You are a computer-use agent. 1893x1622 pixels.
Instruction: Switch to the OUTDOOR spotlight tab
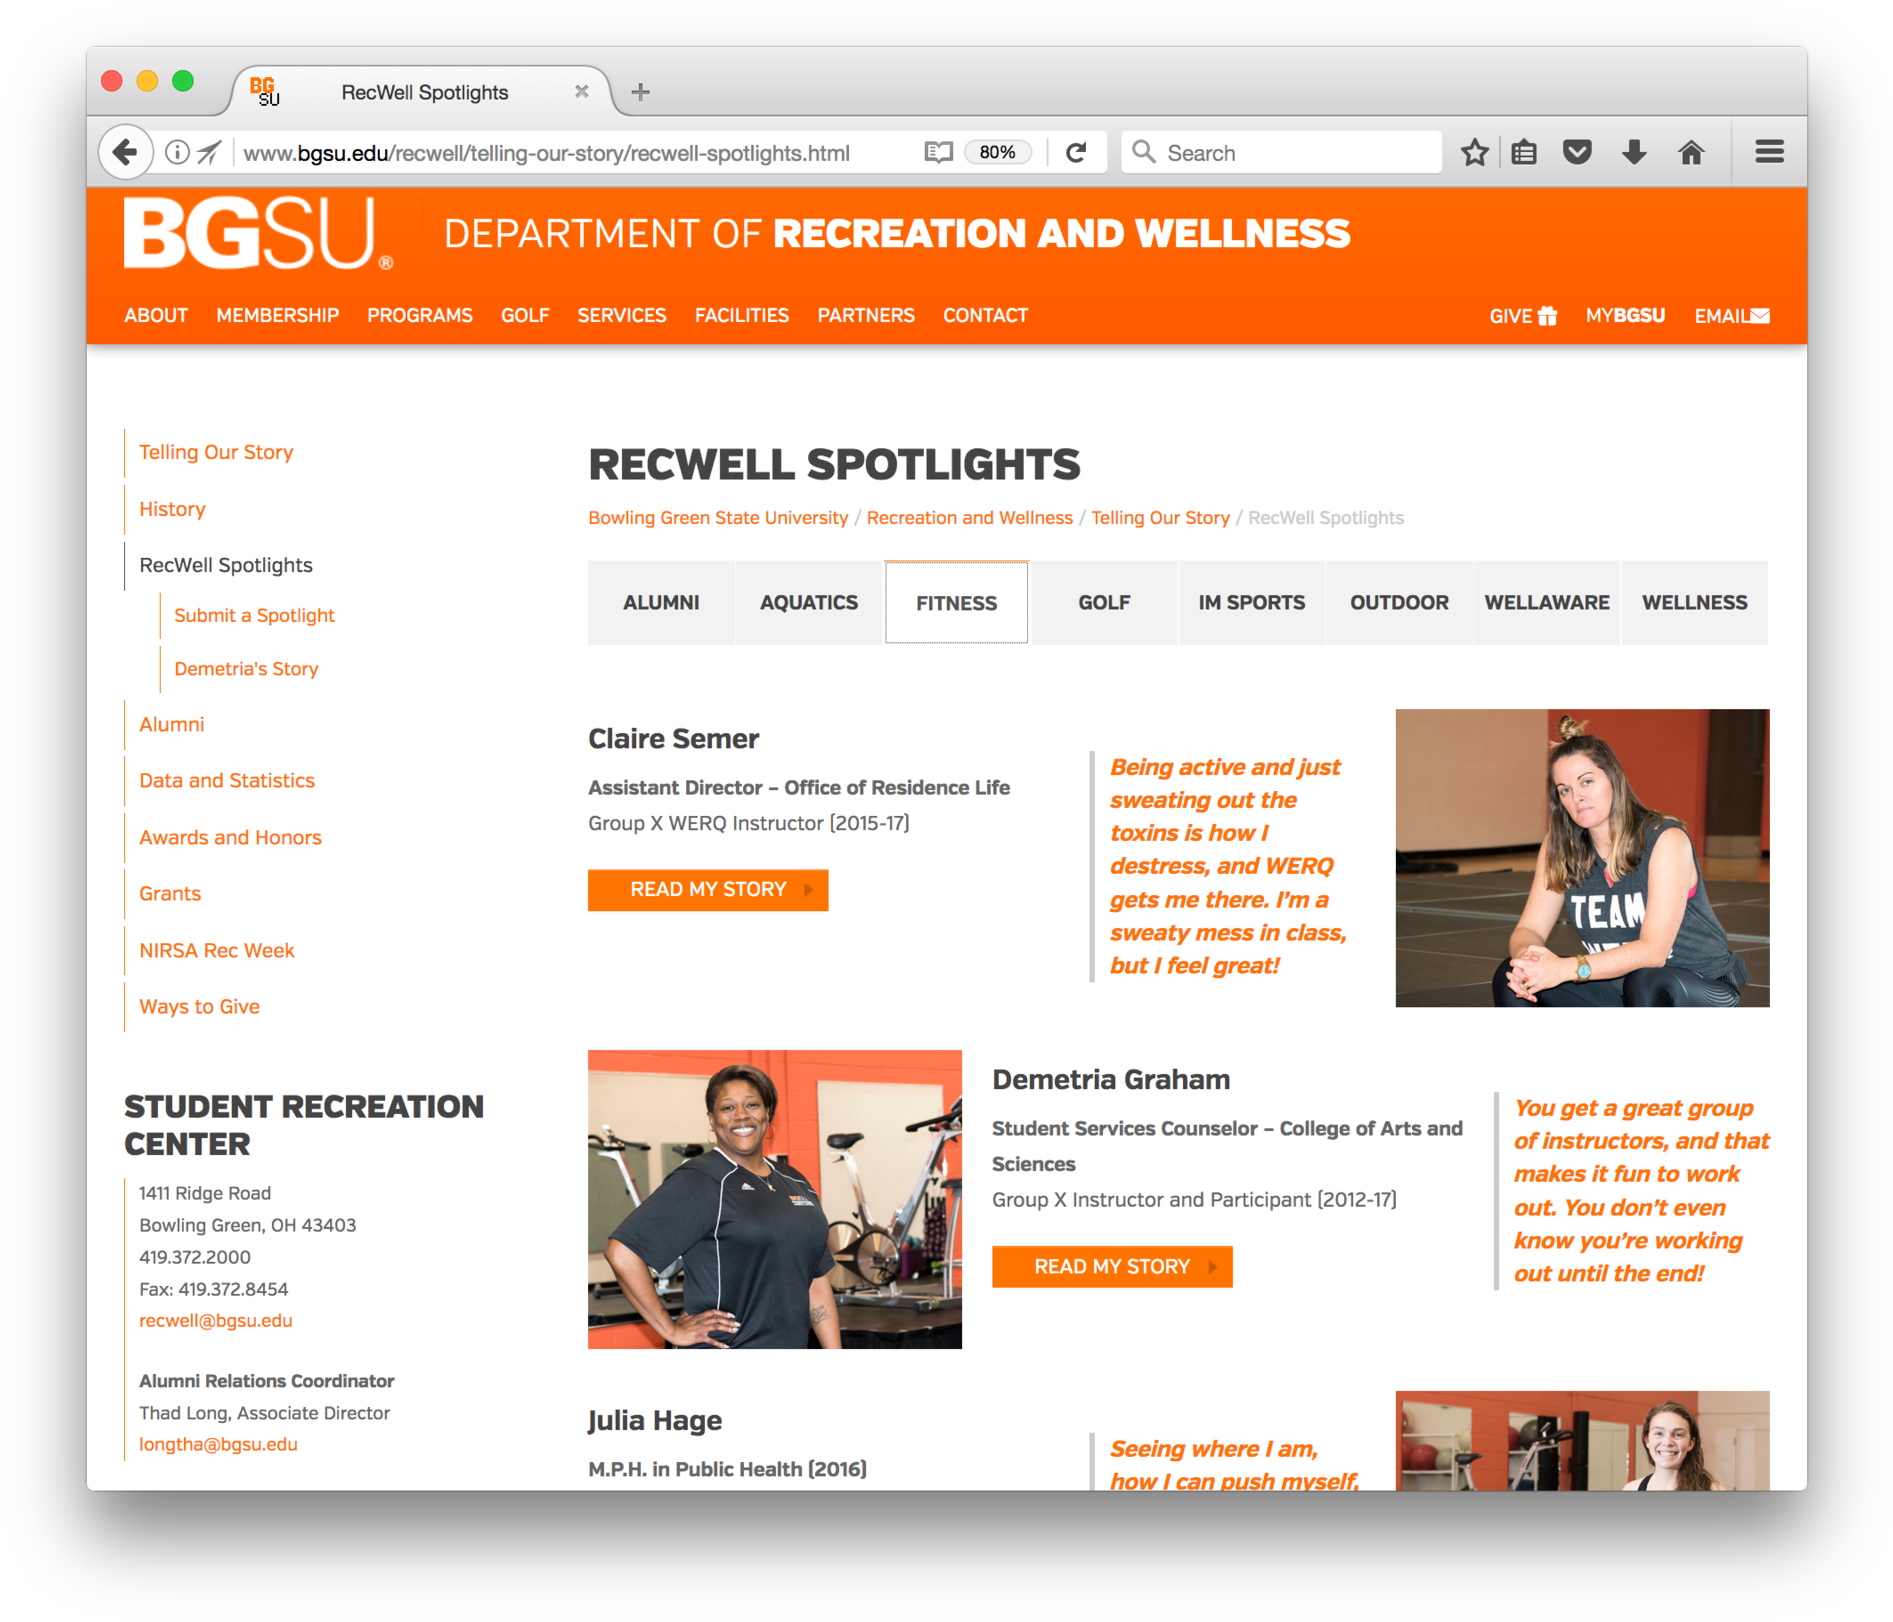click(1399, 603)
